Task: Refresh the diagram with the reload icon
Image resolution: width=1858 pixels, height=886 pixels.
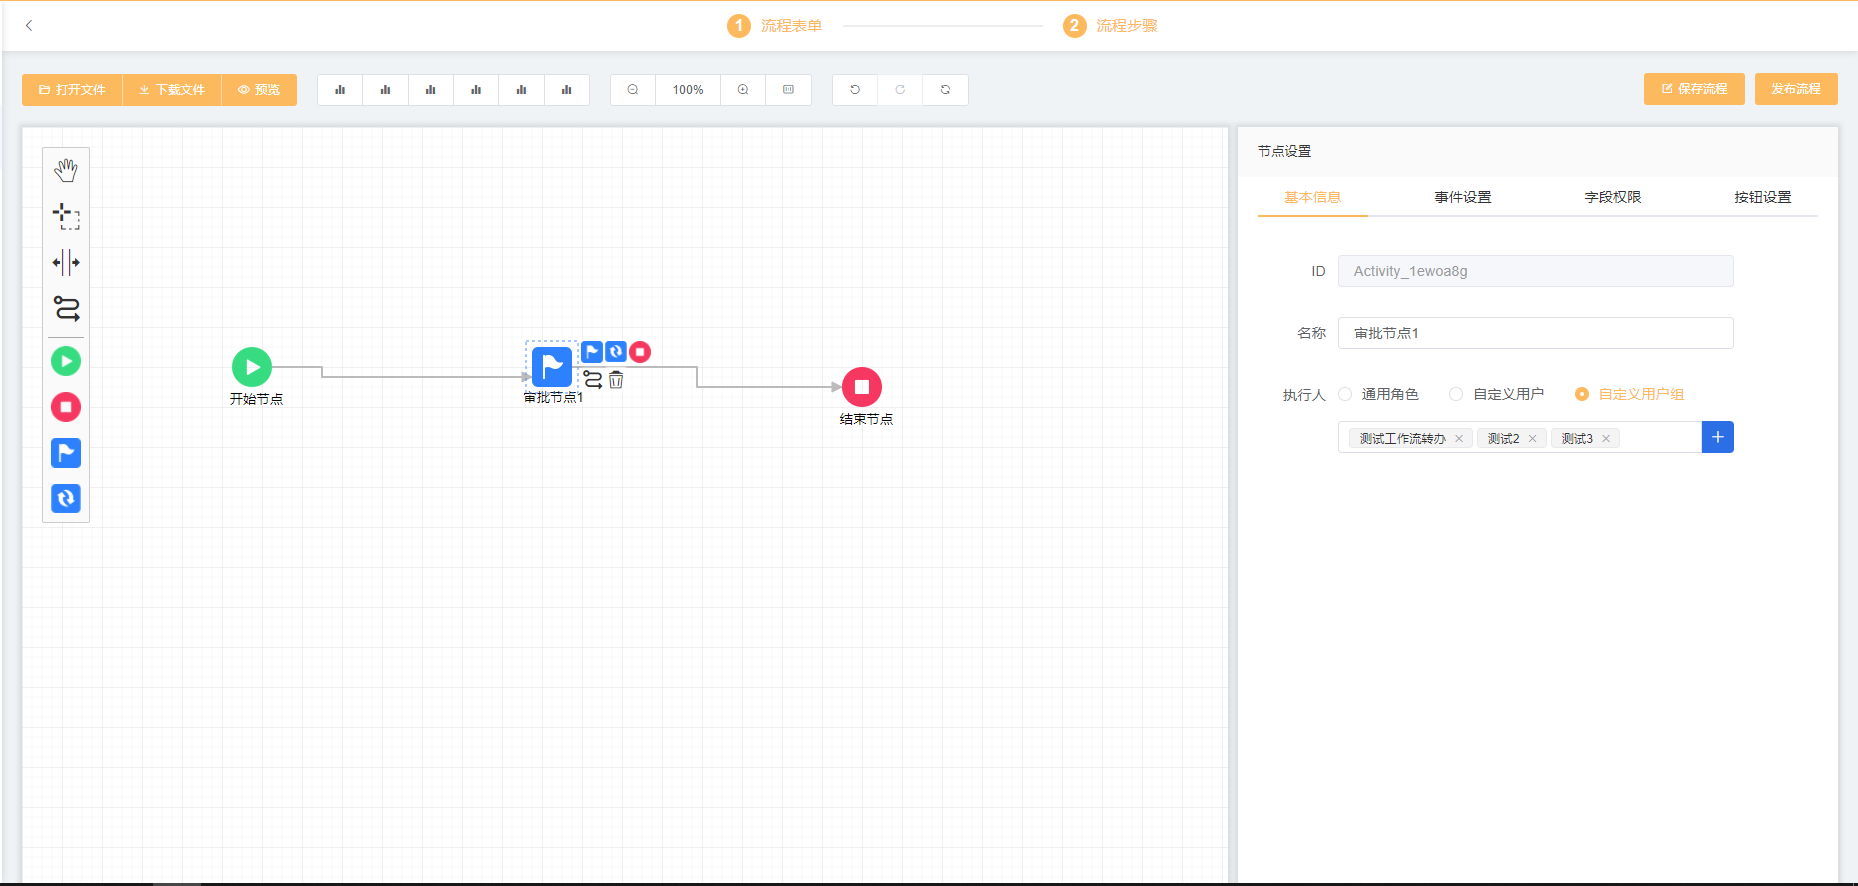Action: pos(945,90)
